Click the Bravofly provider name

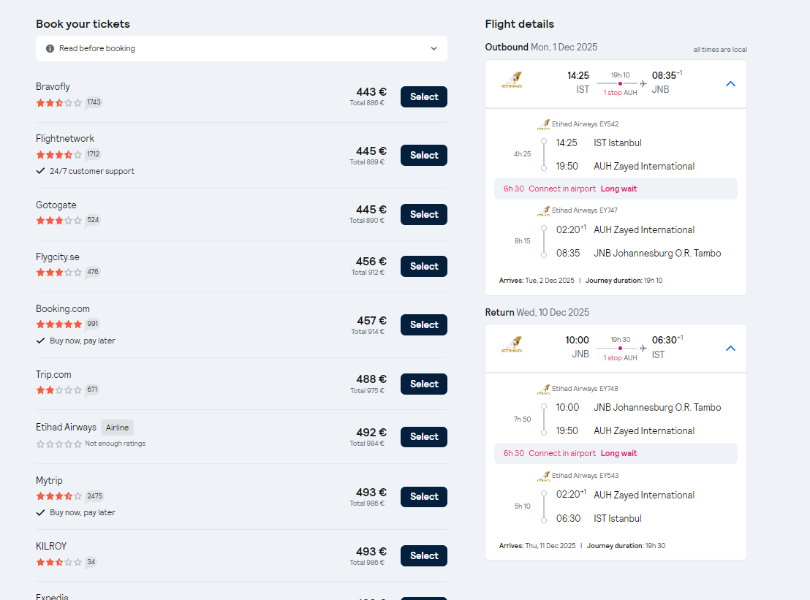pyautogui.click(x=53, y=86)
